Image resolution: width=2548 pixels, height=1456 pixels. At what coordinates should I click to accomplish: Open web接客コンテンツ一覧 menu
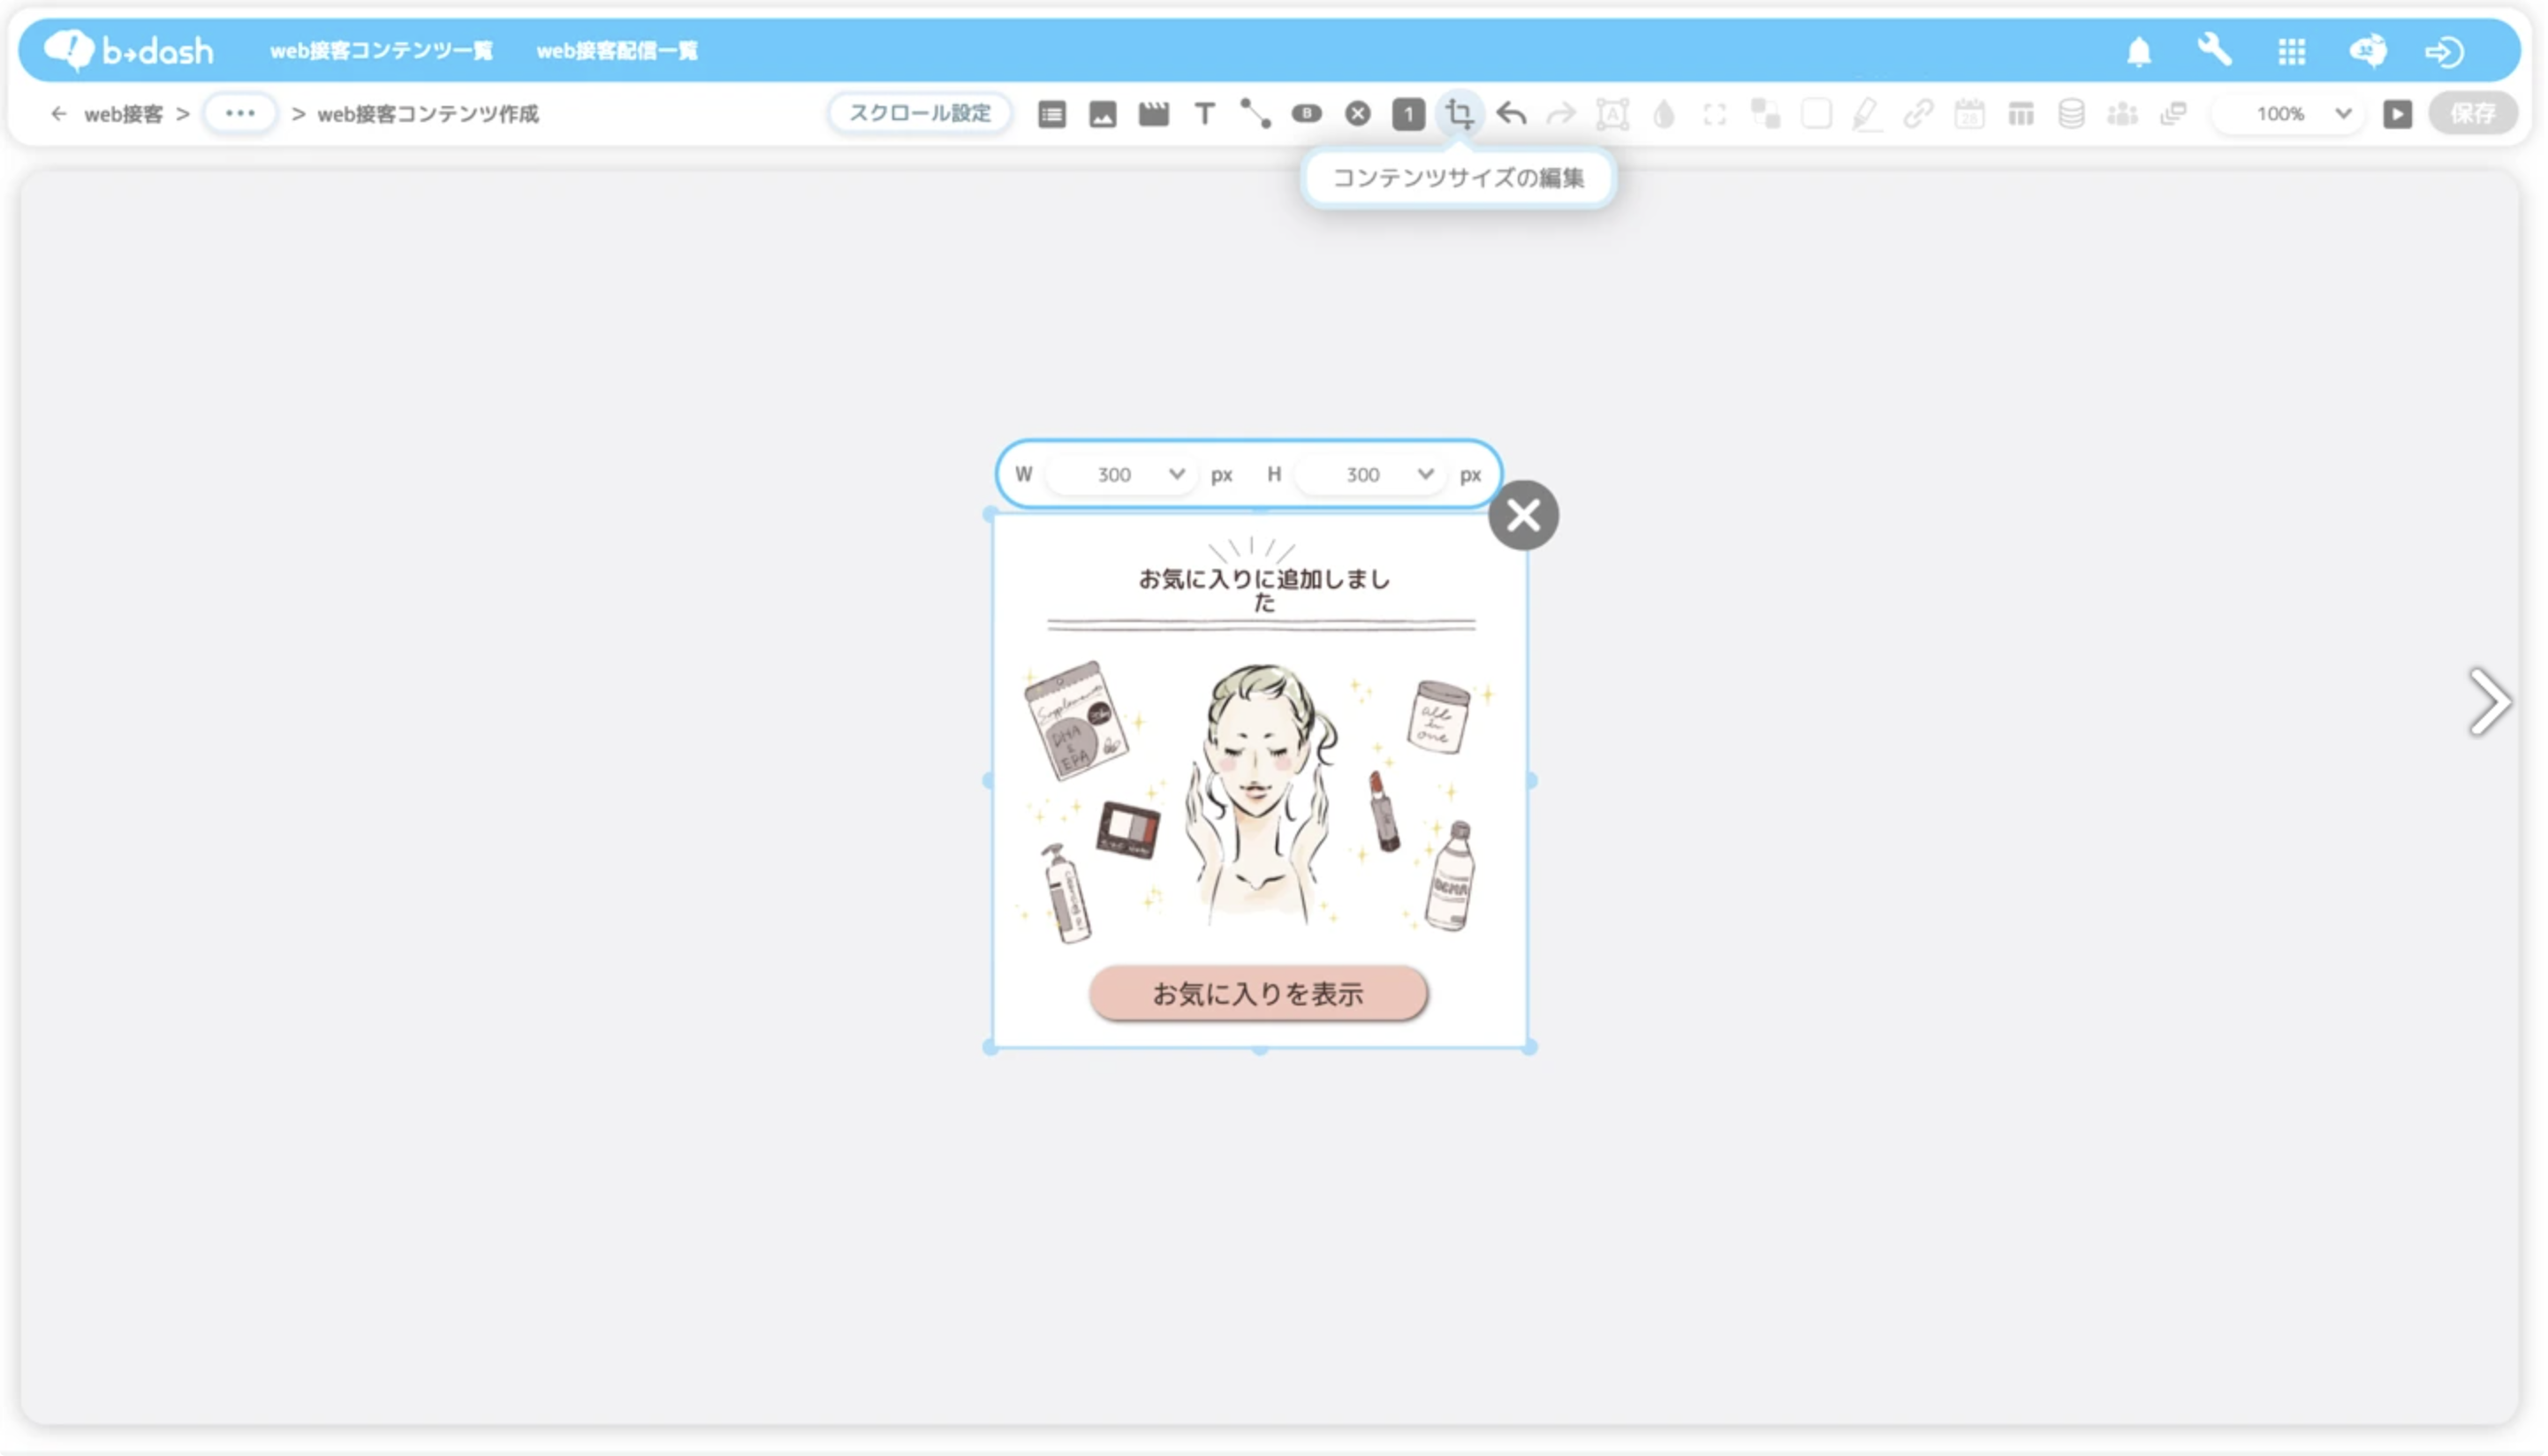[x=381, y=51]
